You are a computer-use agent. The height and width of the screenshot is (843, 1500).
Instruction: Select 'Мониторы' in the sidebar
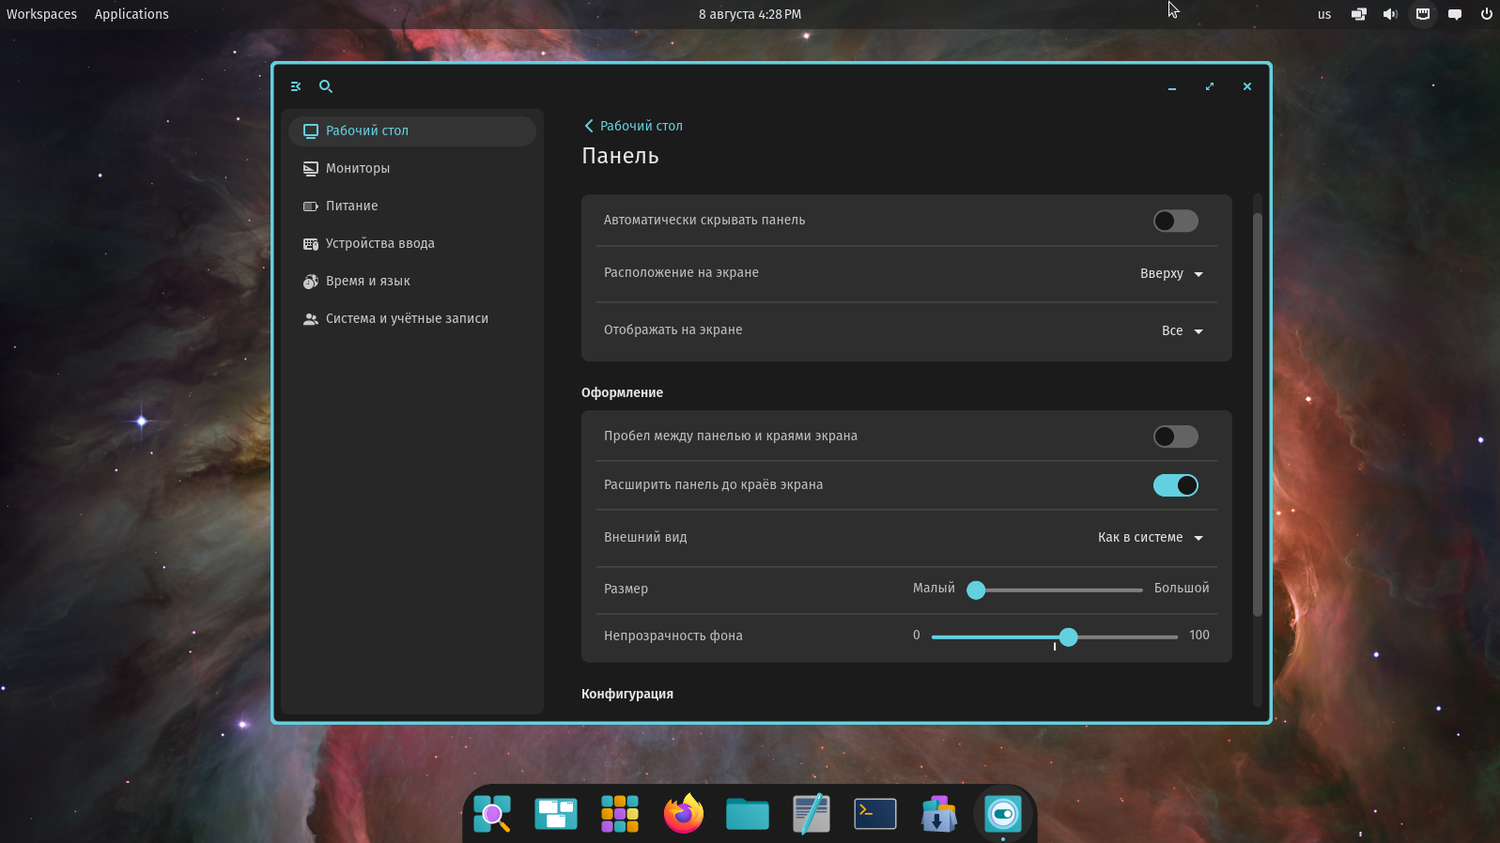[357, 169]
